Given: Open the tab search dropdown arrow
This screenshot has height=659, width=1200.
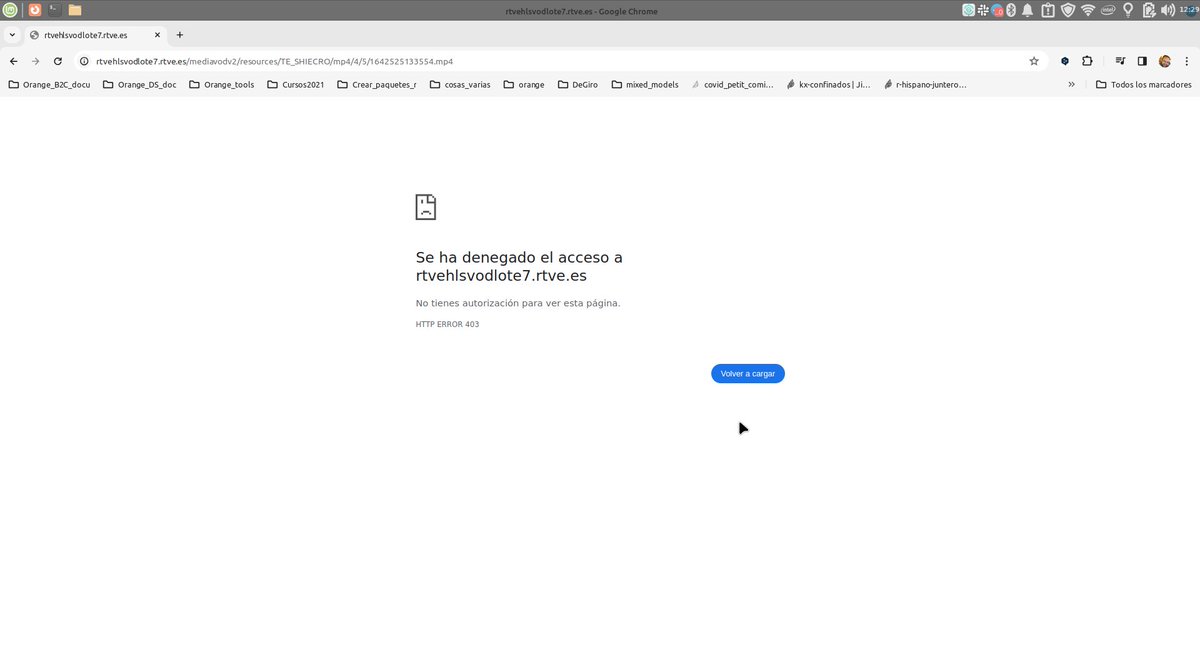Looking at the screenshot, I should 12,34.
